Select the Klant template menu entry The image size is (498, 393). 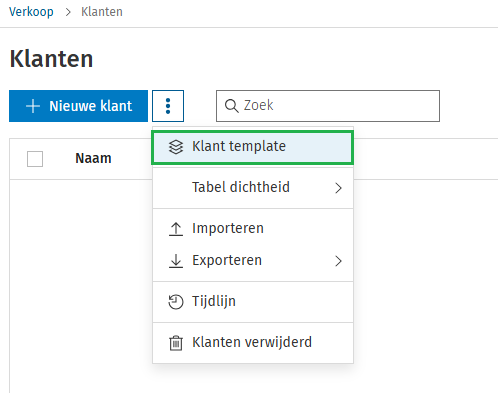pos(253,147)
